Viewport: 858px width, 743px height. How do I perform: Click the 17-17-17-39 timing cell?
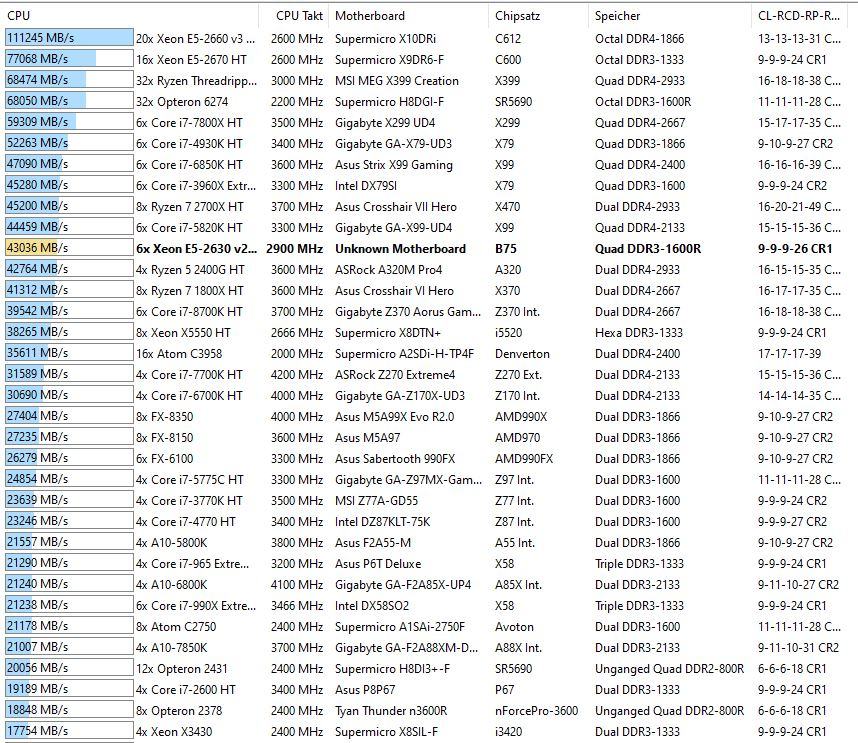pos(790,354)
